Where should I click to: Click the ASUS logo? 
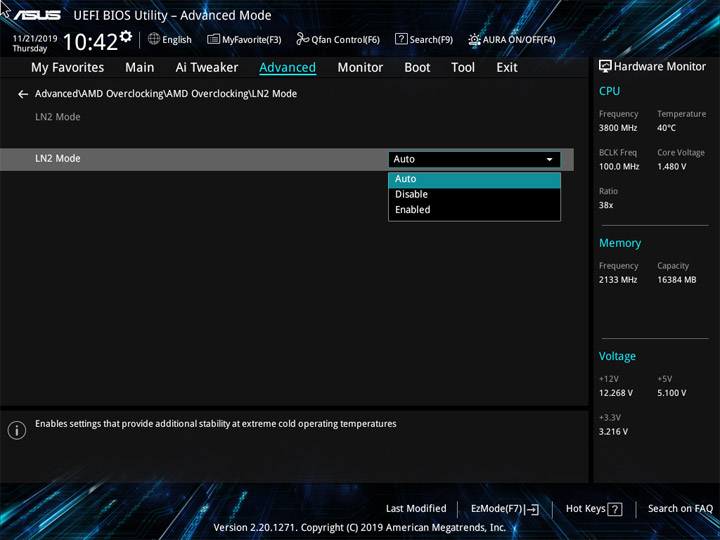(x=37, y=15)
